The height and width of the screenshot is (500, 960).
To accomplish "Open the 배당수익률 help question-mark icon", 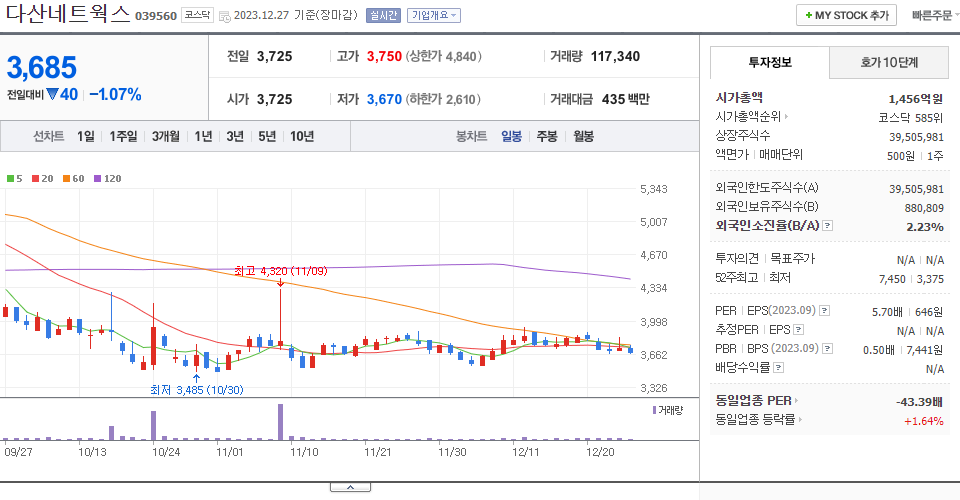I will click(778, 368).
